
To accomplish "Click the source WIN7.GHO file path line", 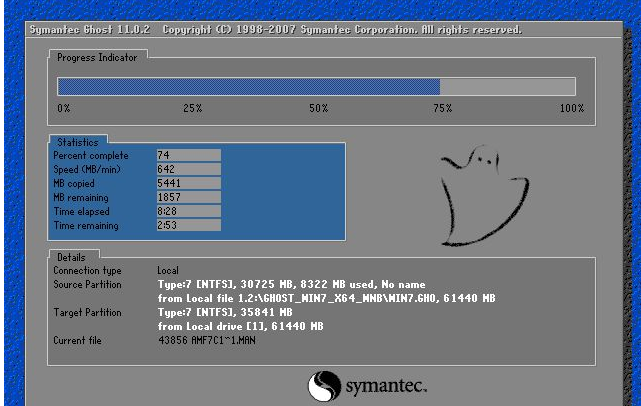I will [x=327, y=298].
